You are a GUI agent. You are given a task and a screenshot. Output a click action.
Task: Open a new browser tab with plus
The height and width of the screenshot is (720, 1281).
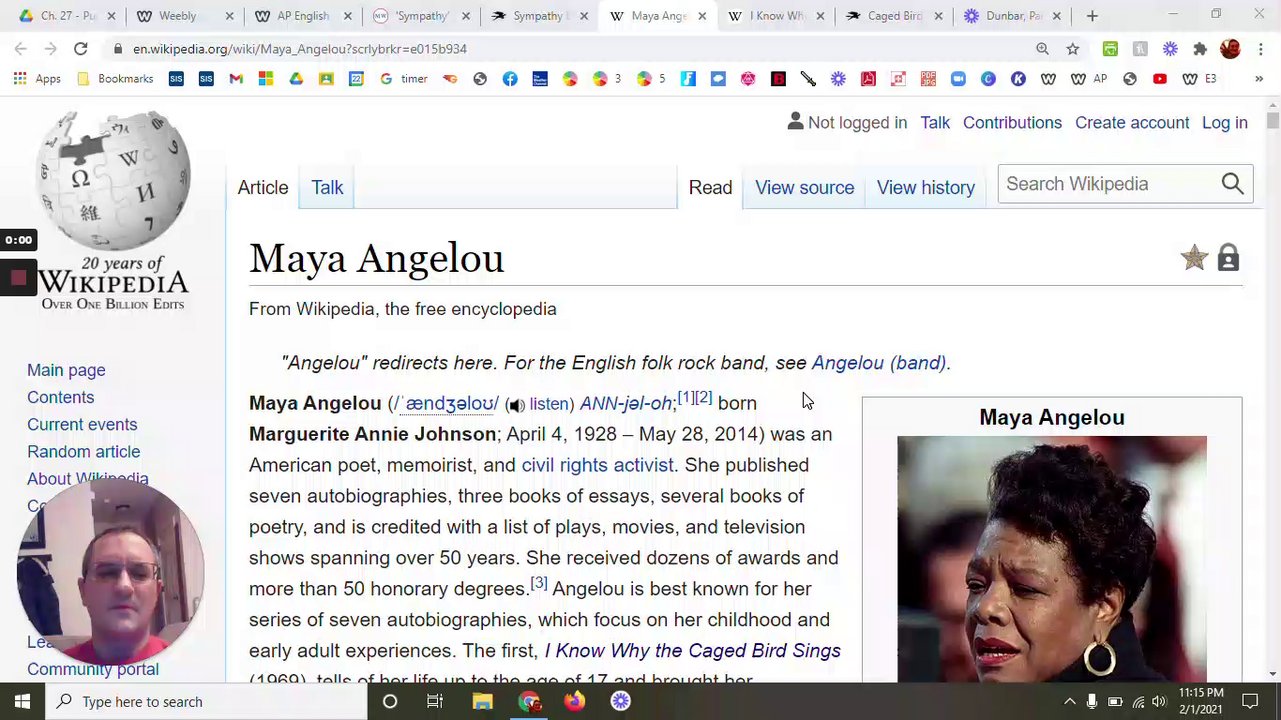coord(1092,16)
